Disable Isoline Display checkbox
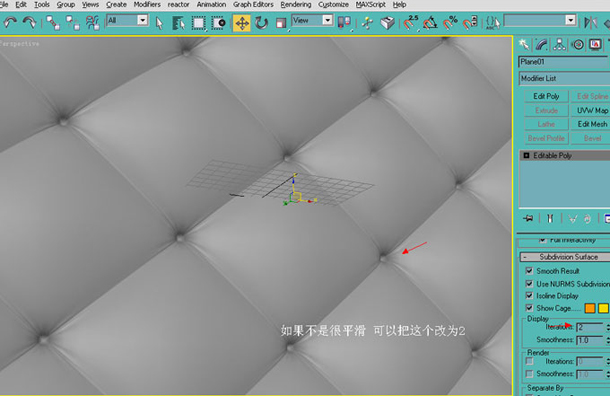 [529, 296]
